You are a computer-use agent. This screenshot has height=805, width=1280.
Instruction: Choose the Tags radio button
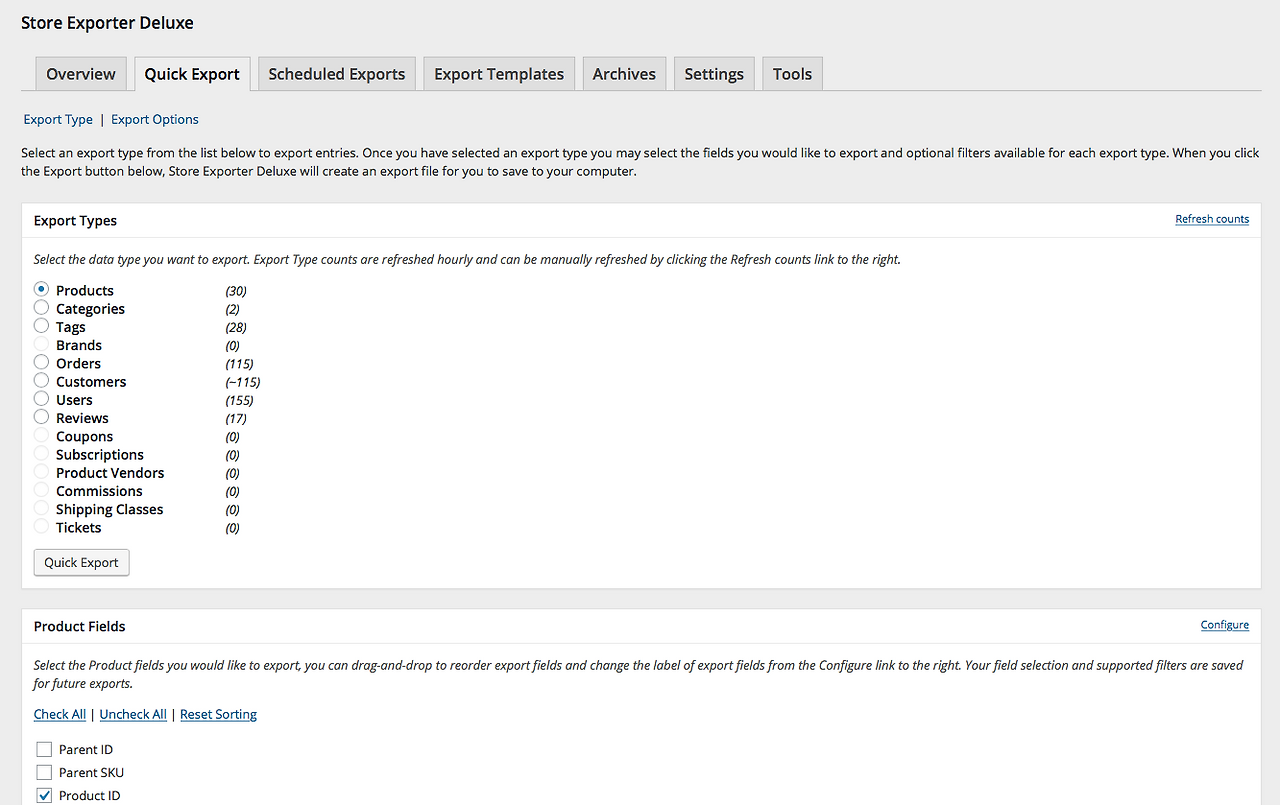[x=41, y=326]
